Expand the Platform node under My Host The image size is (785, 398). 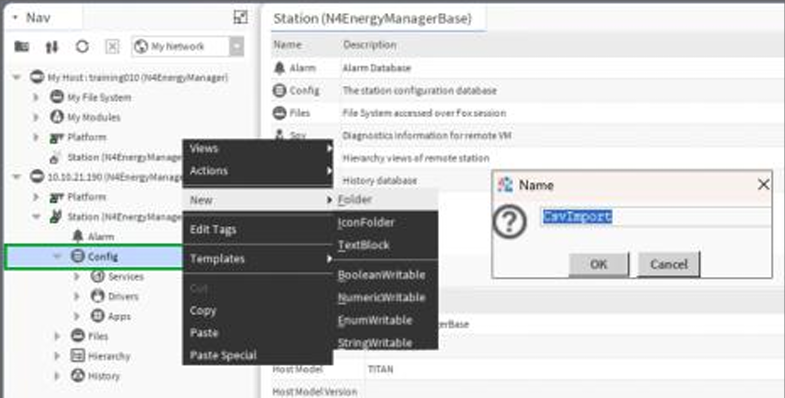click(36, 137)
